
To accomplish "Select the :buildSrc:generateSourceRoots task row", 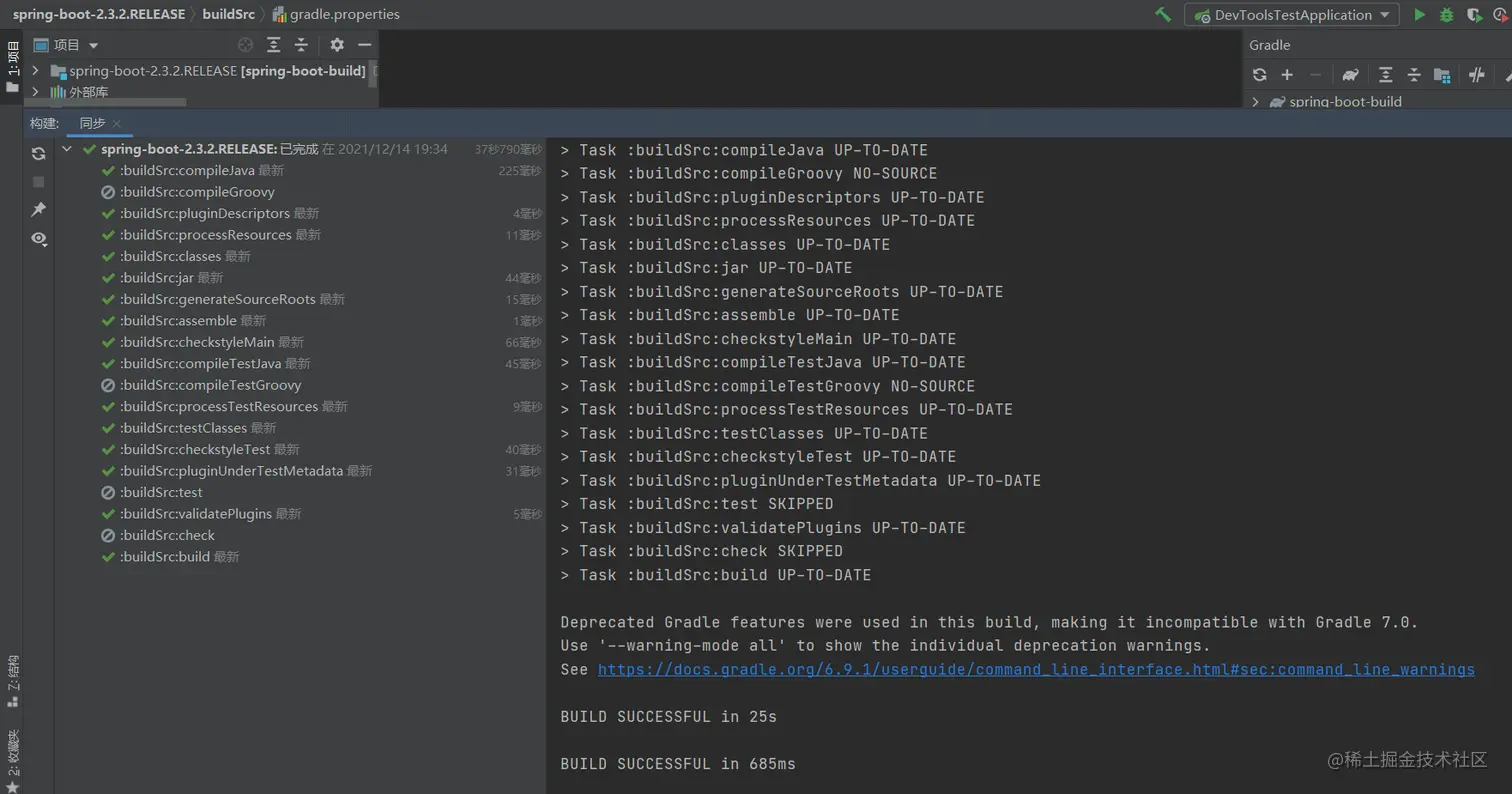I will pyautogui.click(x=300, y=299).
